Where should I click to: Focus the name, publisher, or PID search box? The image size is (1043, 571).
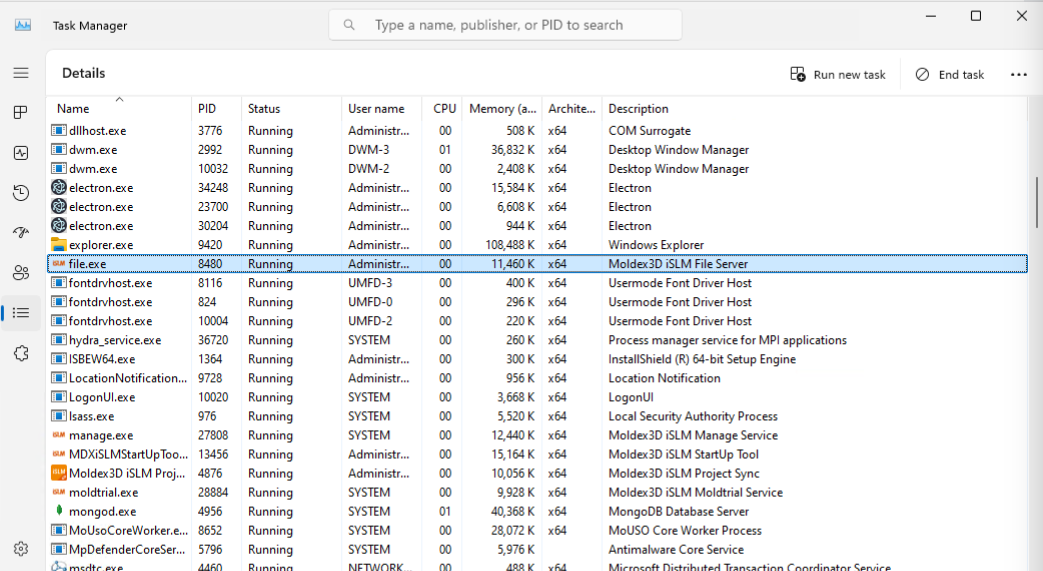(x=505, y=25)
